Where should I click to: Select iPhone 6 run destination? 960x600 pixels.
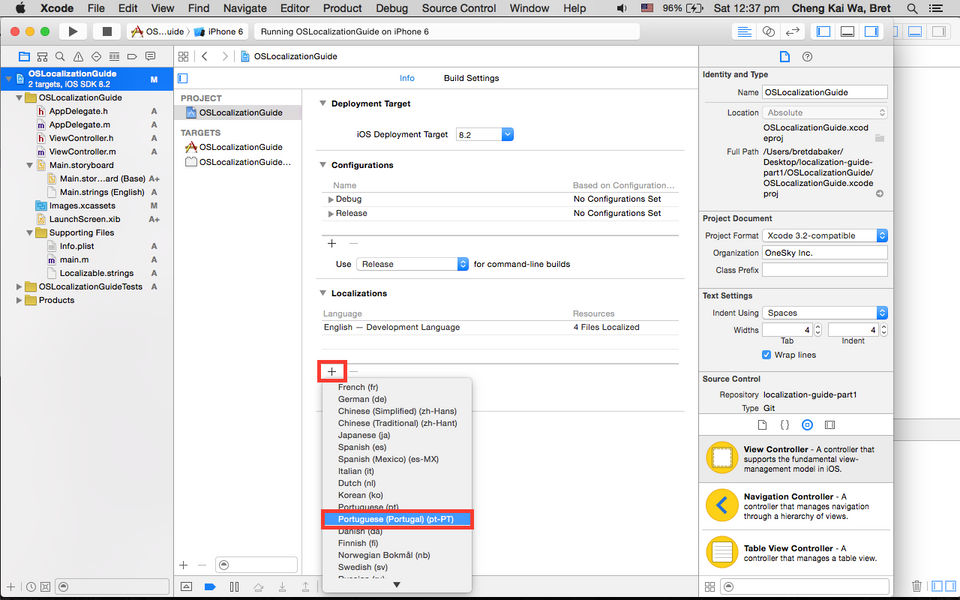click(219, 31)
